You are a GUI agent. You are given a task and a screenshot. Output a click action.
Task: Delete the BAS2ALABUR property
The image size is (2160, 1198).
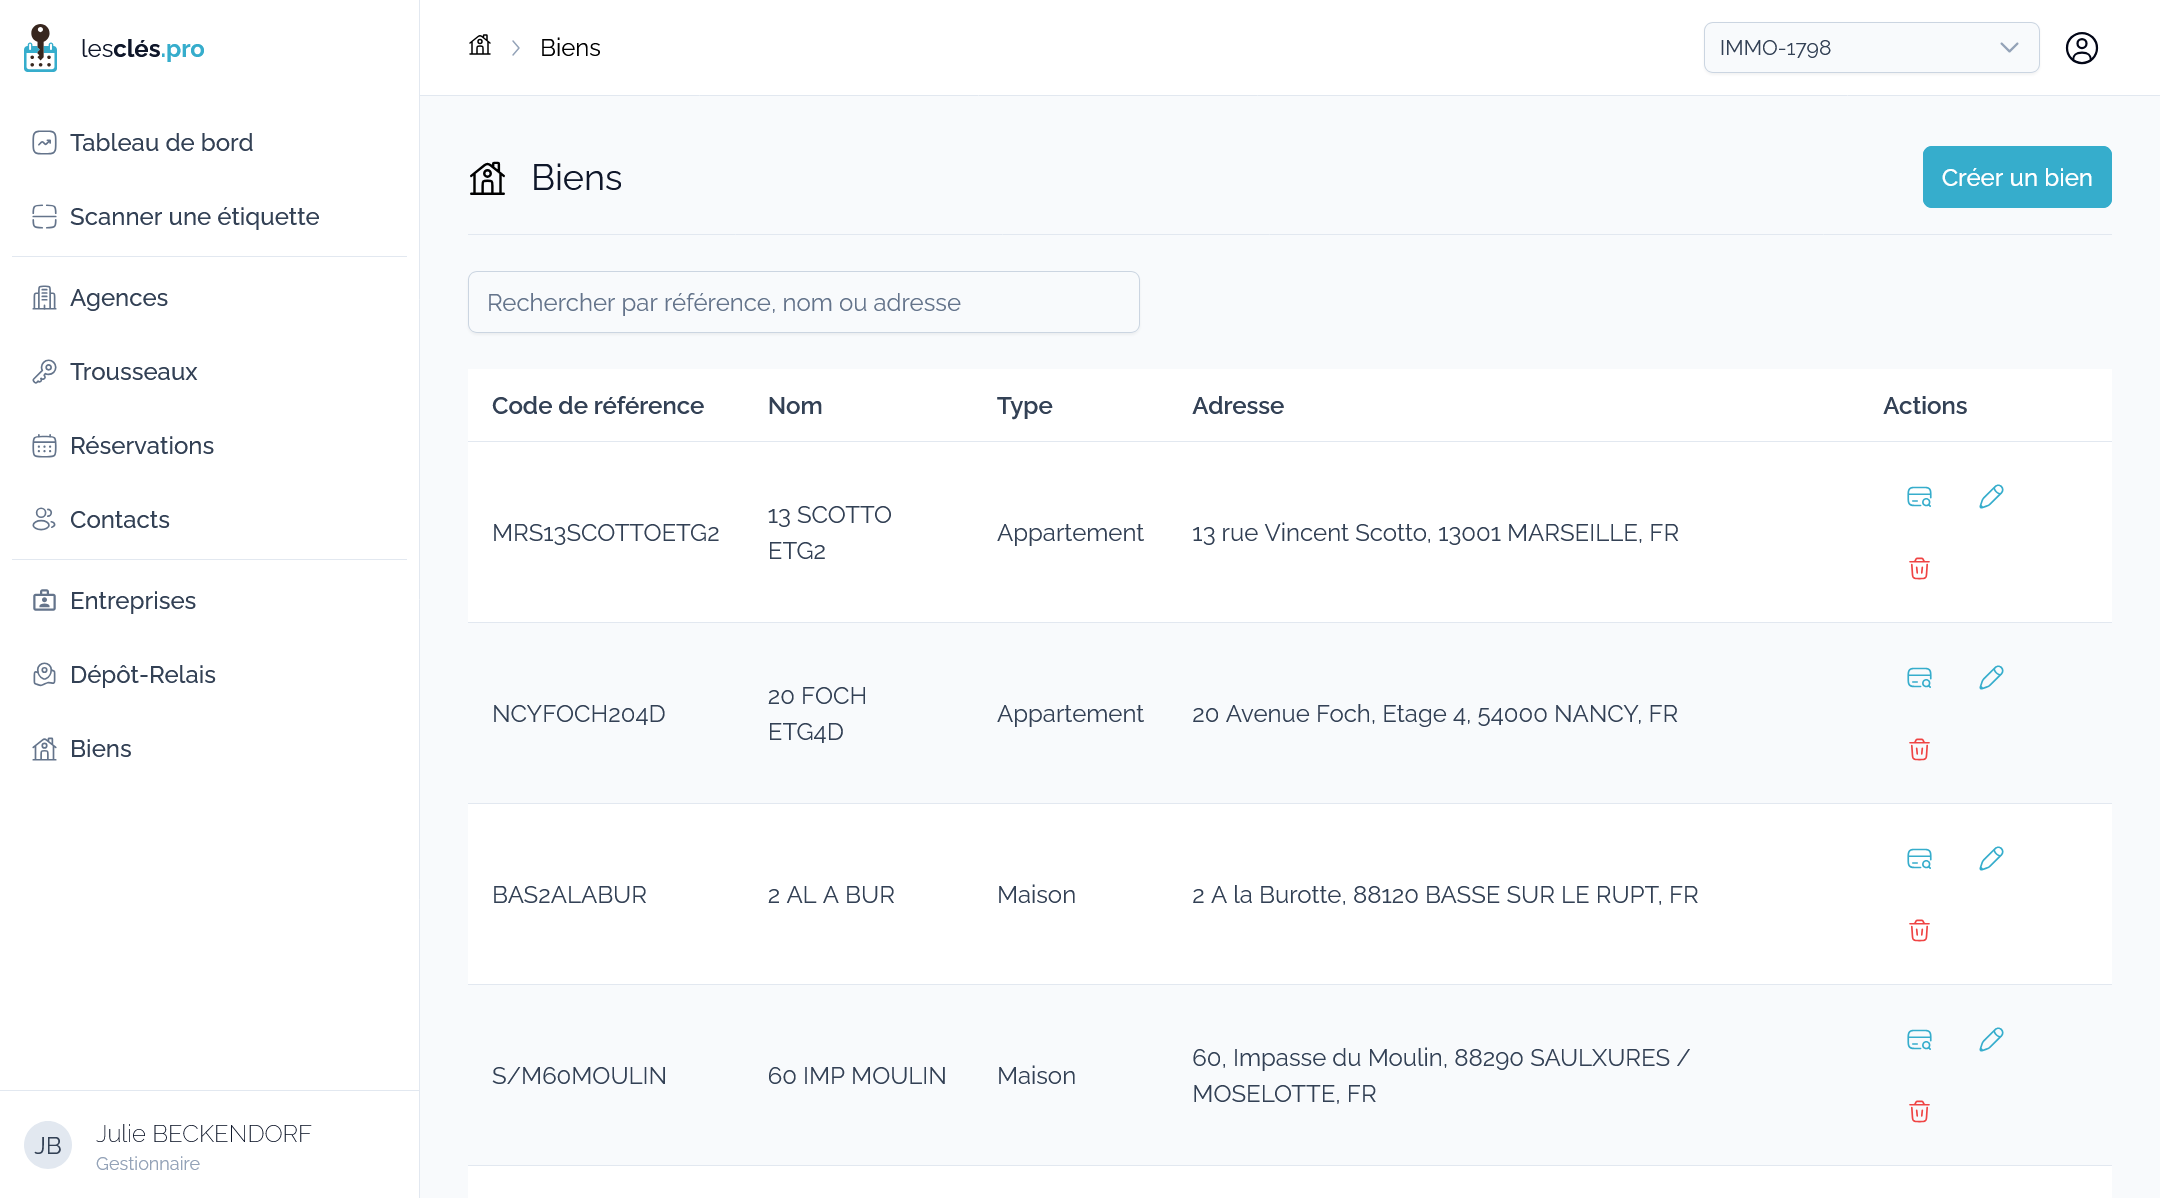click(x=1919, y=931)
